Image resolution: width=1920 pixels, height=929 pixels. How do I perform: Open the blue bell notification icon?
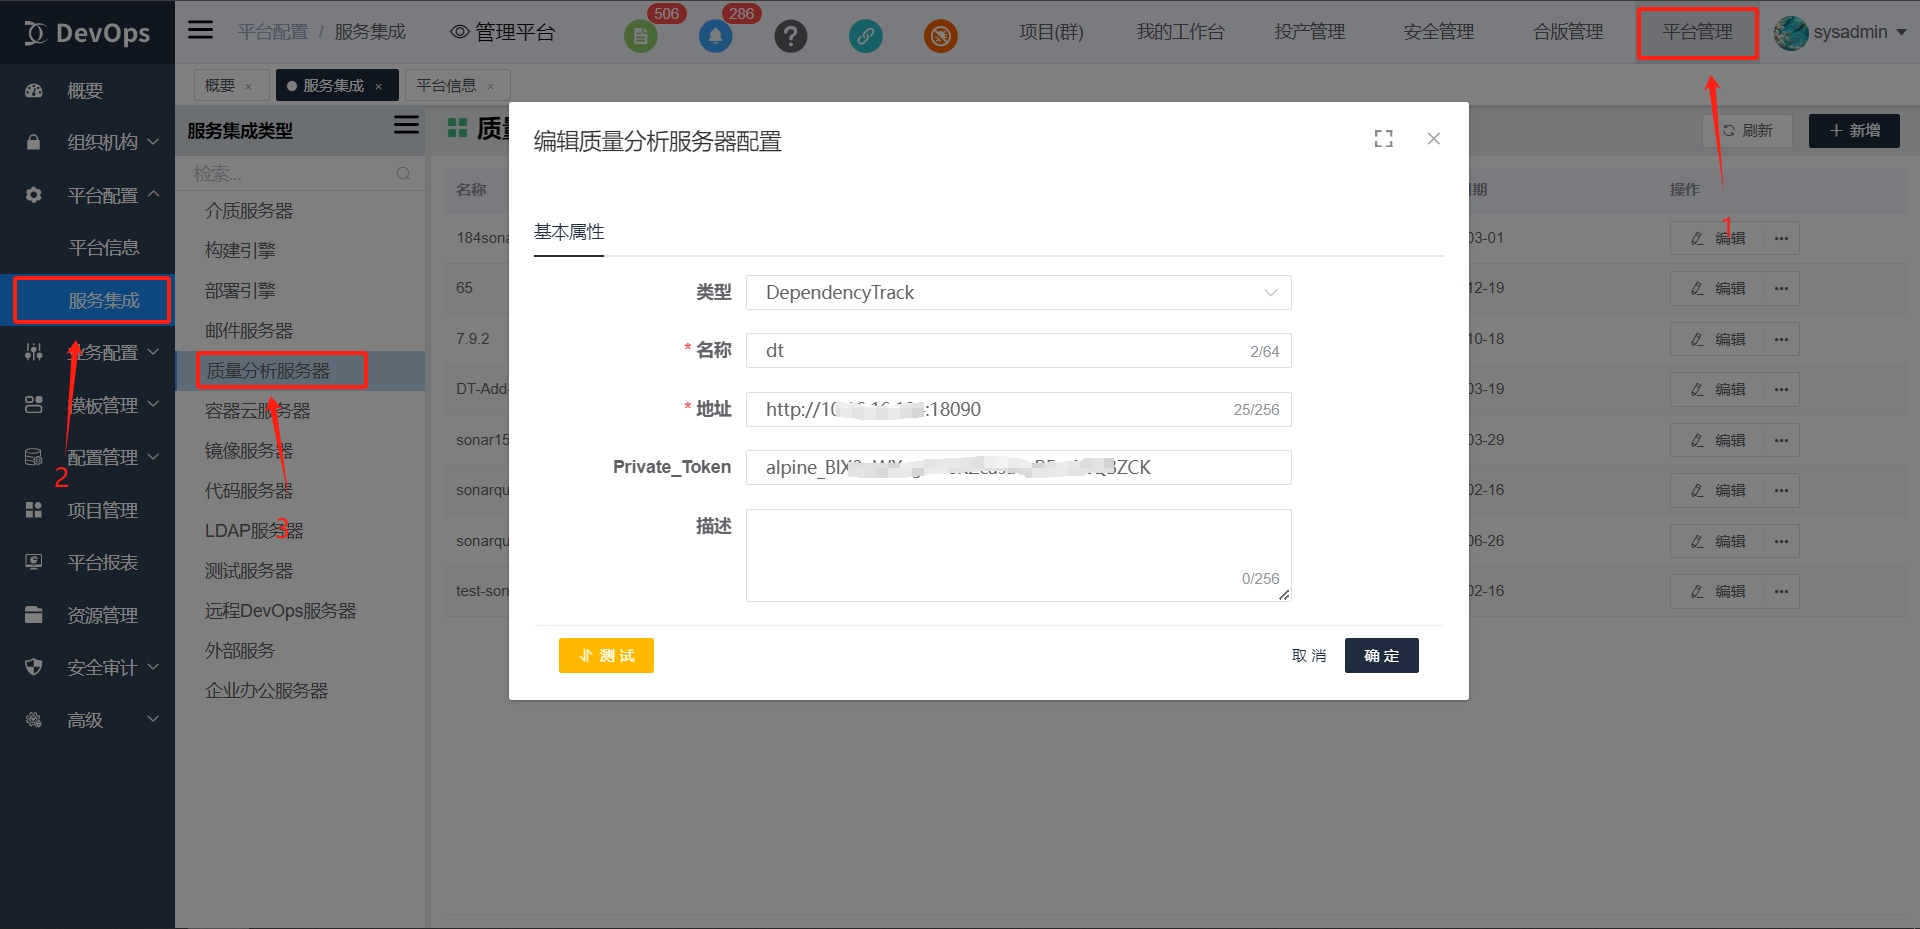[x=715, y=37]
